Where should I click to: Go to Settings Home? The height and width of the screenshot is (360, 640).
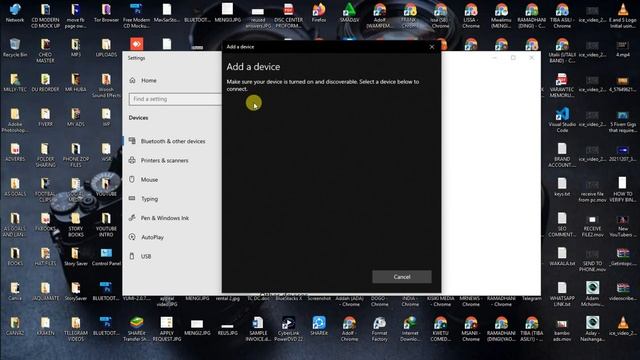[149, 80]
